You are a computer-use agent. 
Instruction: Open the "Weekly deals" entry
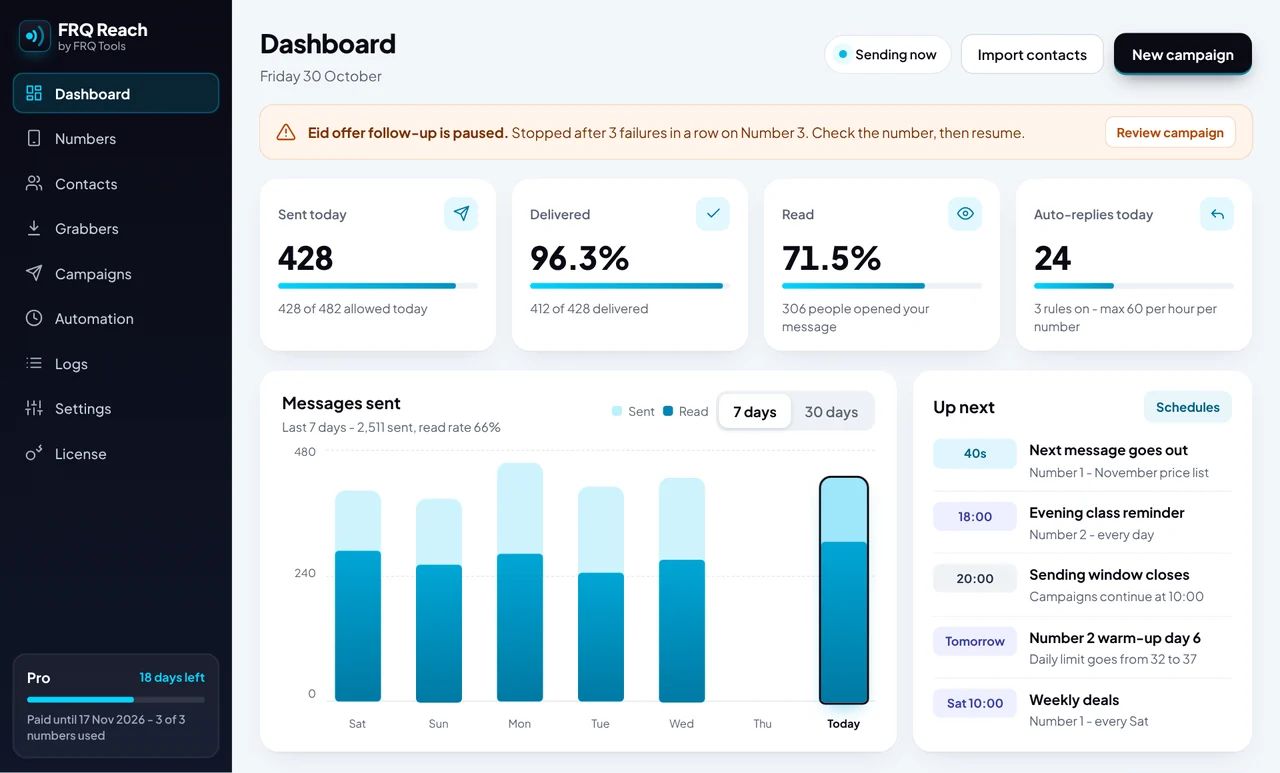tap(1082, 710)
